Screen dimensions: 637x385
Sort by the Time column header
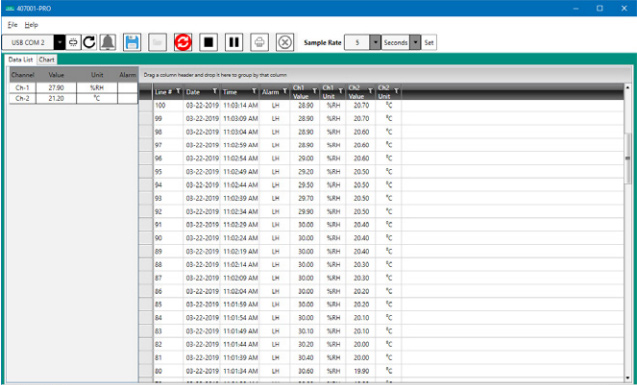point(230,92)
